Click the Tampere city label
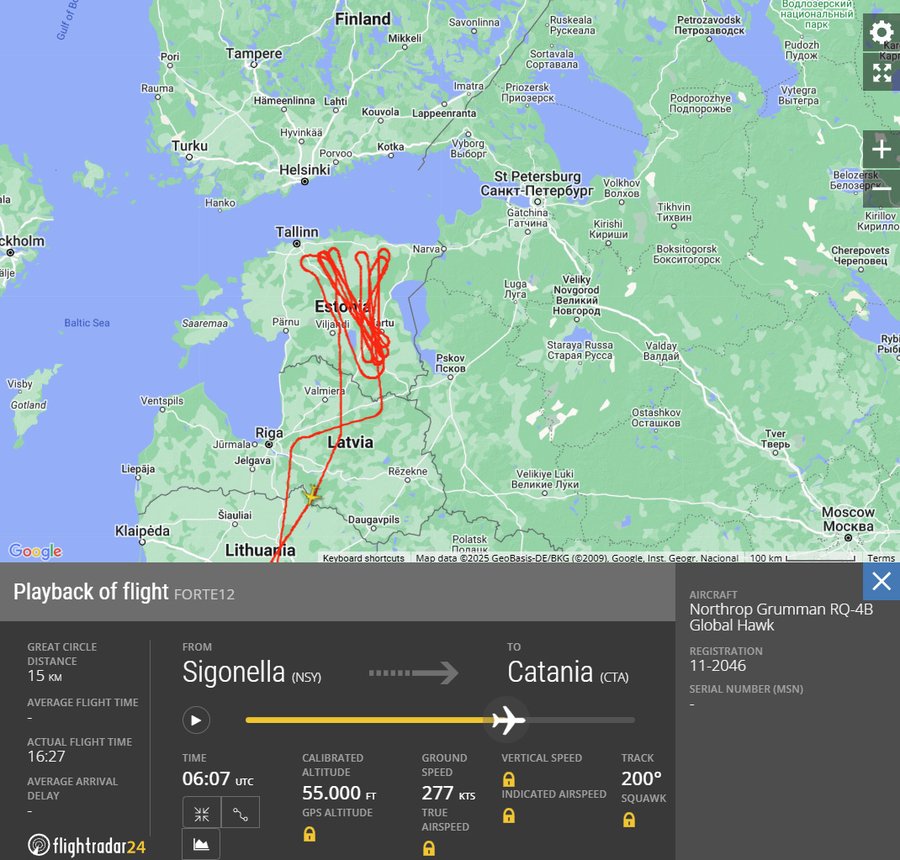900x860 pixels. pos(254,53)
